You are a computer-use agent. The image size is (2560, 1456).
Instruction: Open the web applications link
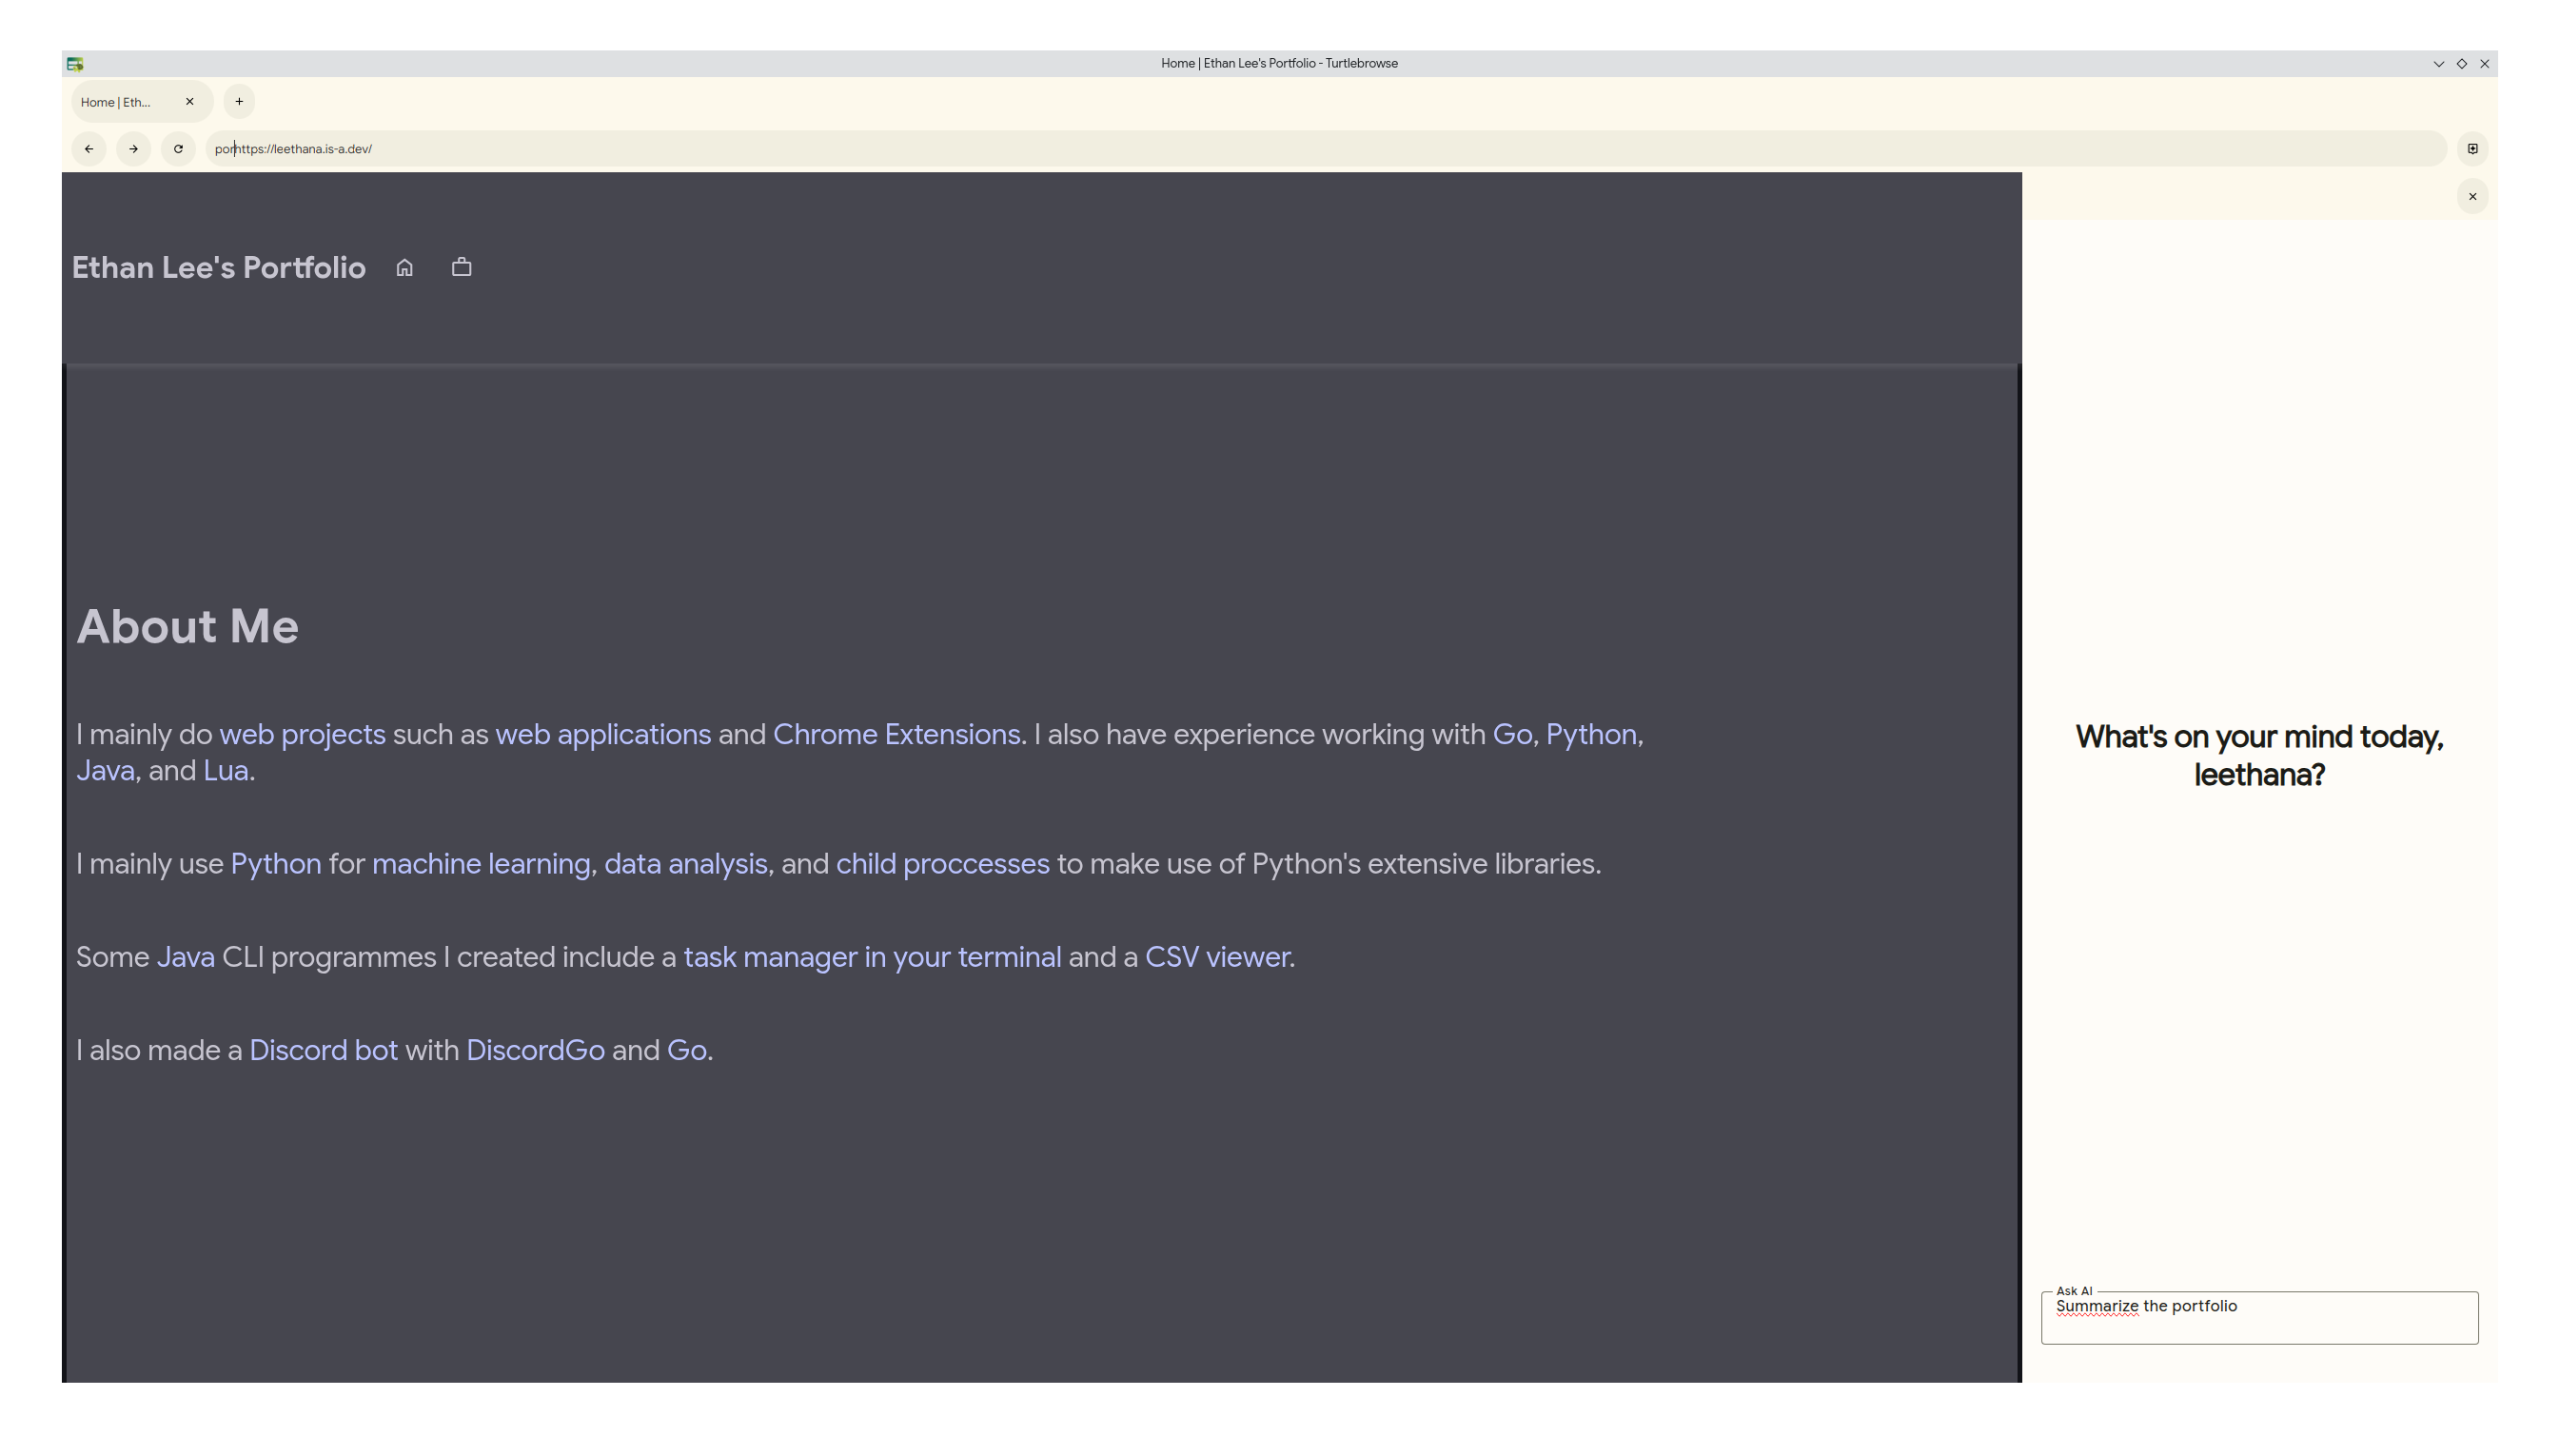(603, 734)
